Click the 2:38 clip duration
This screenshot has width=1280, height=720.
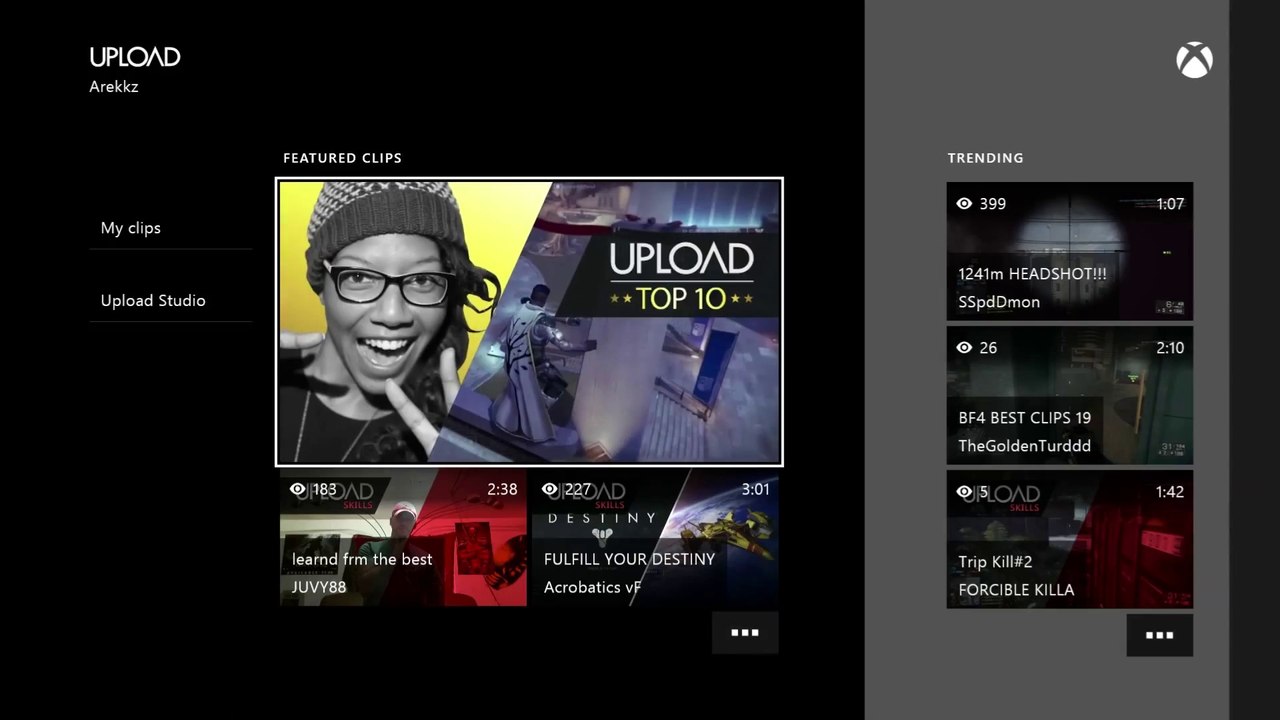click(503, 489)
